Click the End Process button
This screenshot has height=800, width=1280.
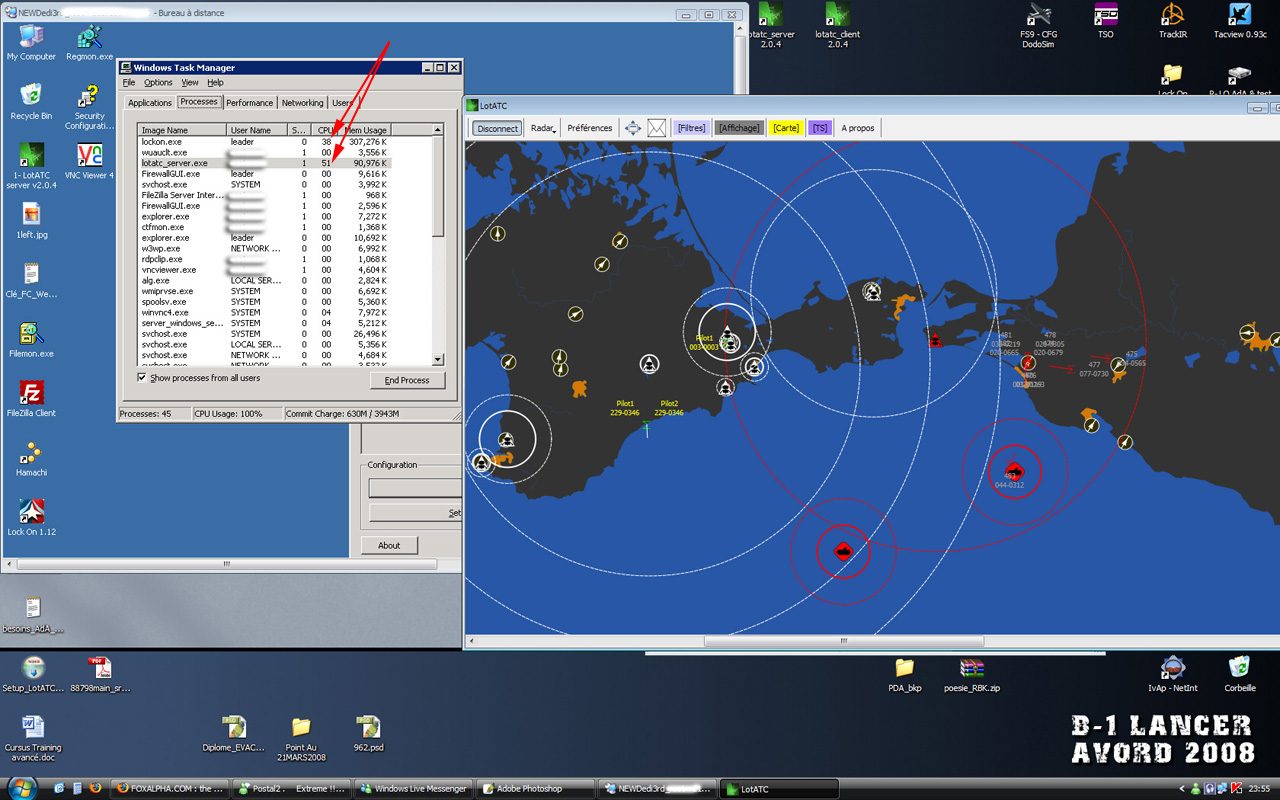pos(407,380)
